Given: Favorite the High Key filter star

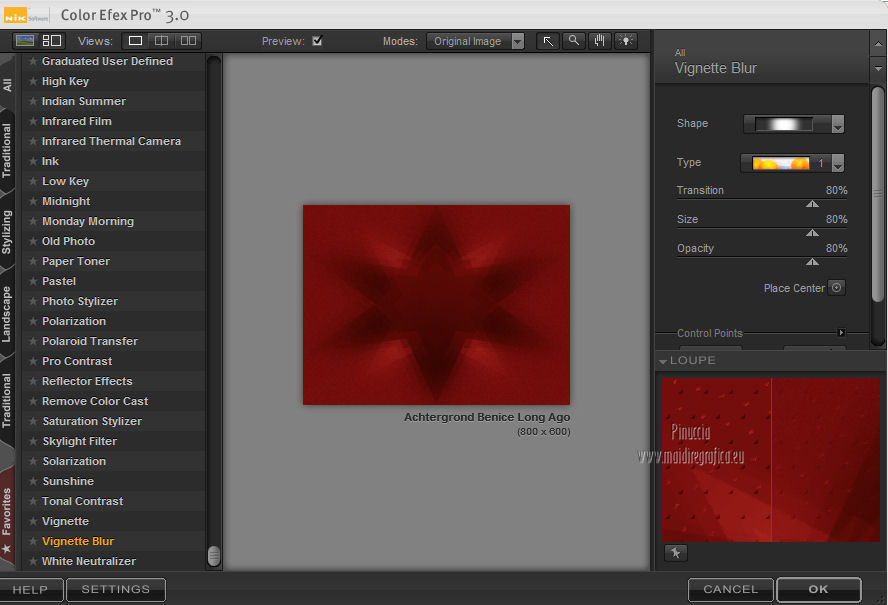Looking at the screenshot, I should (33, 82).
